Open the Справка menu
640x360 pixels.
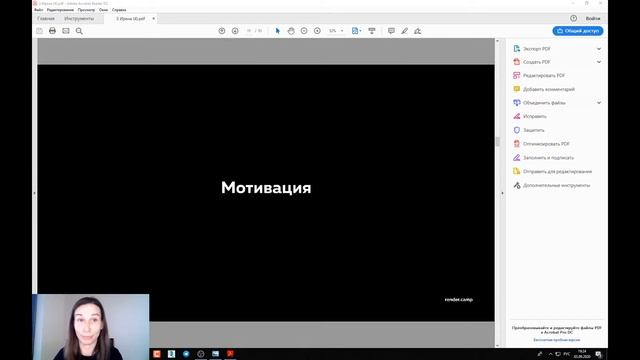tap(119, 10)
